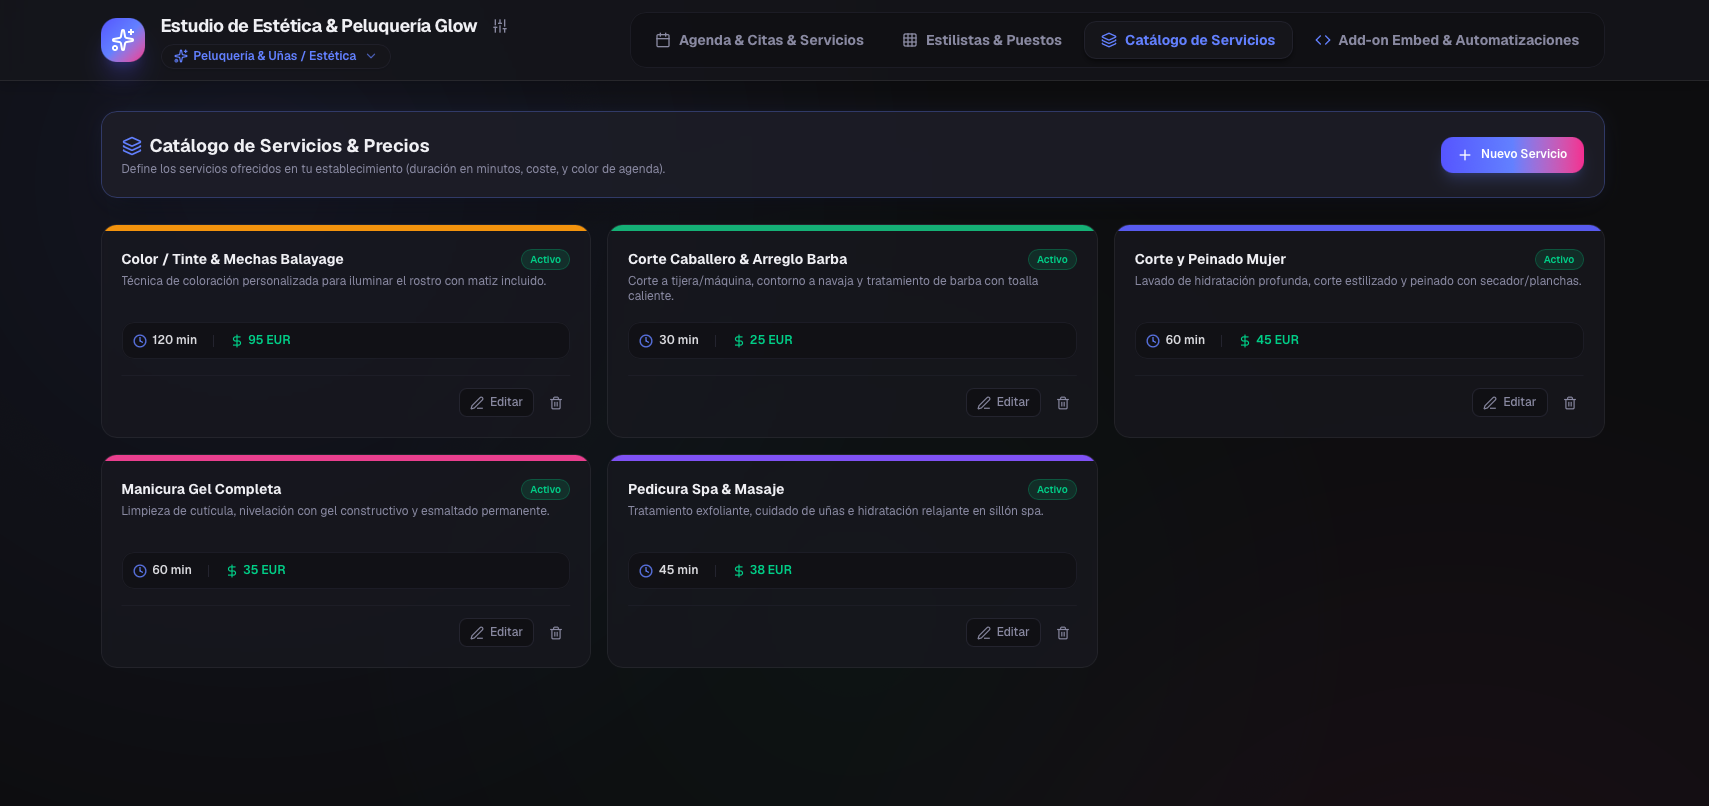The image size is (1709, 806).
Task: Switch to Agenda & Citas & Servicios tab
Action: 759,40
